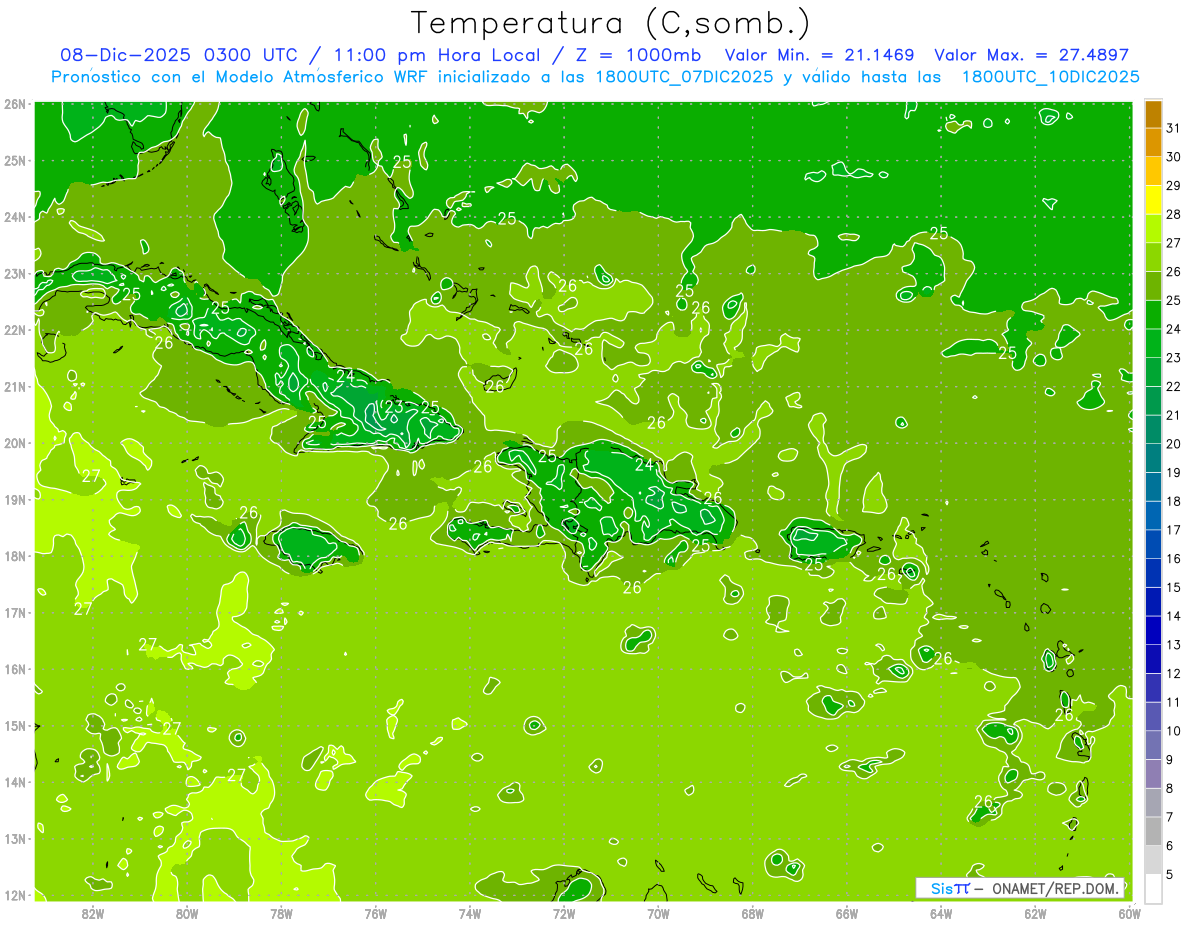The width and height of the screenshot is (1200, 927).
Task: Click the white legend band below 5
Action: (1153, 888)
